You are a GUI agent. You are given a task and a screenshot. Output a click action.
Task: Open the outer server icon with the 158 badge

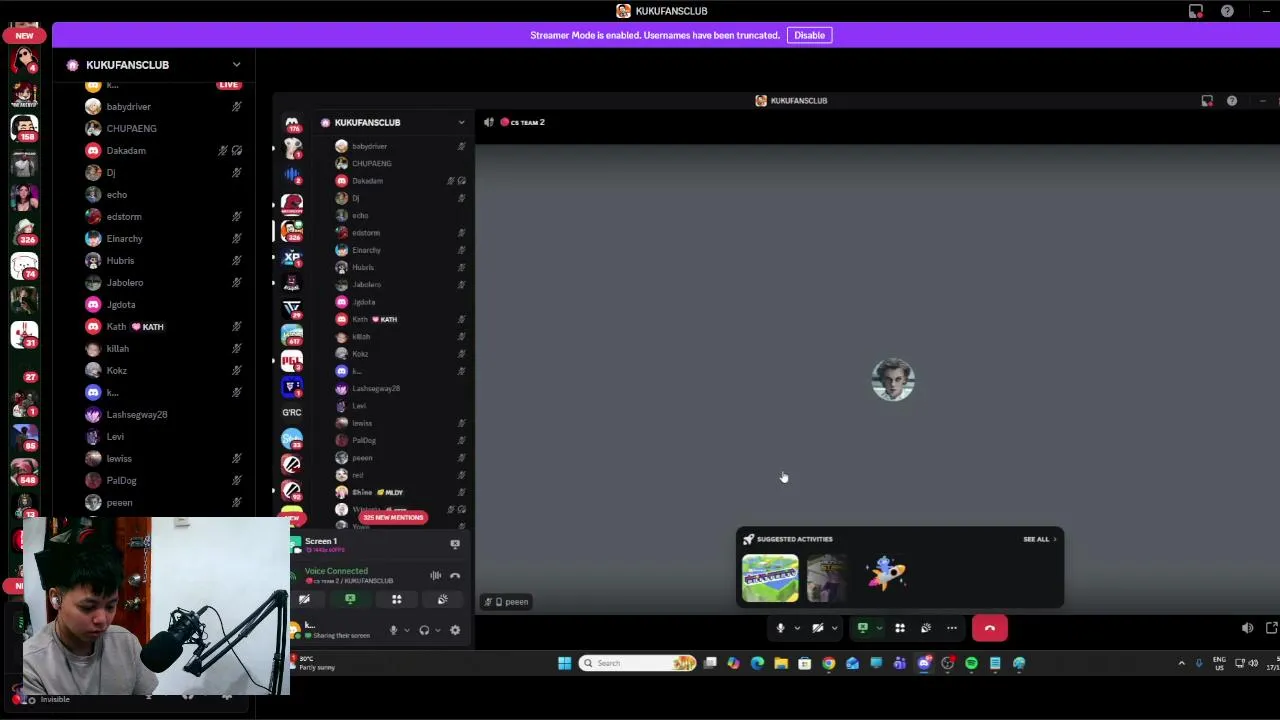coord(25,127)
